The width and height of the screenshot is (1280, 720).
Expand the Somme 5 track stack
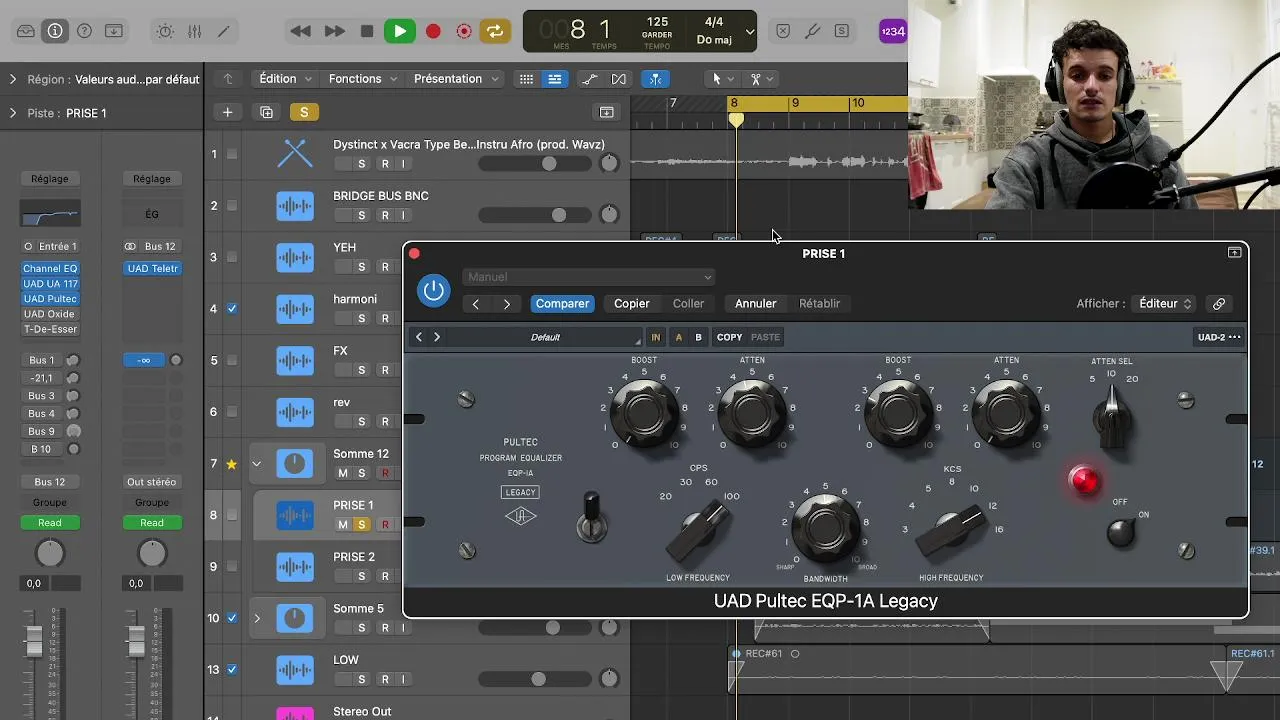click(x=256, y=618)
